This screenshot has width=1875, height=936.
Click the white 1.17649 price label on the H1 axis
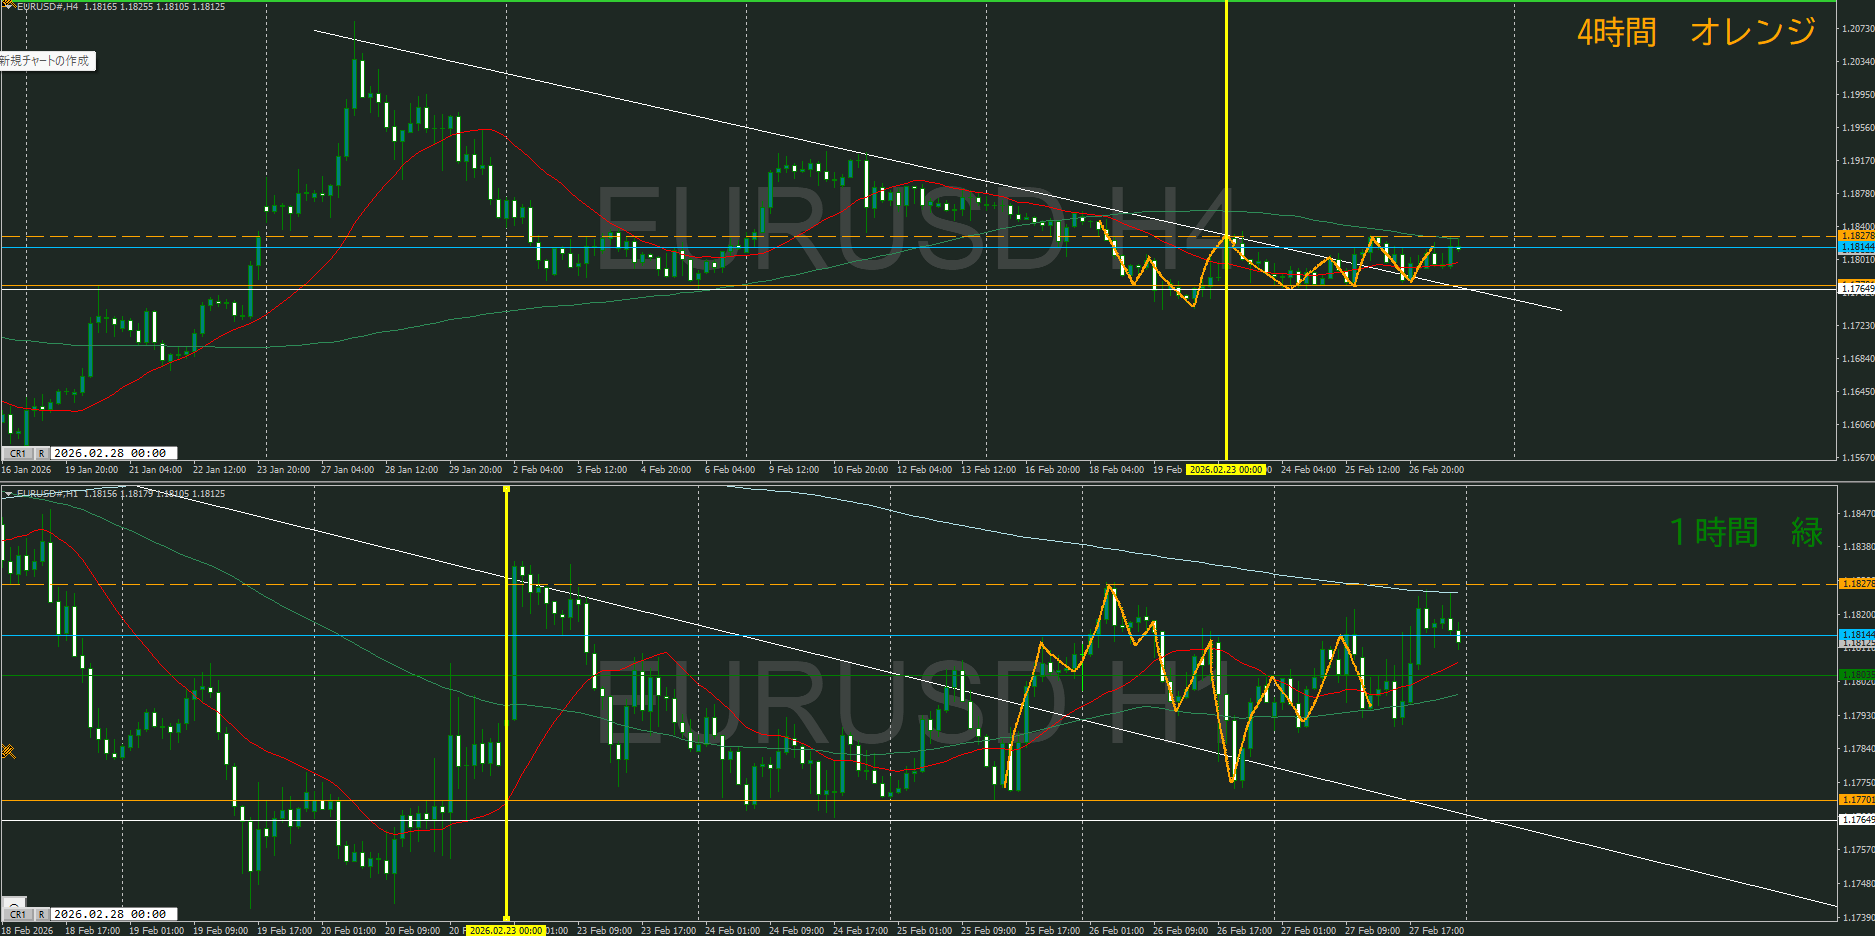(x=1857, y=820)
